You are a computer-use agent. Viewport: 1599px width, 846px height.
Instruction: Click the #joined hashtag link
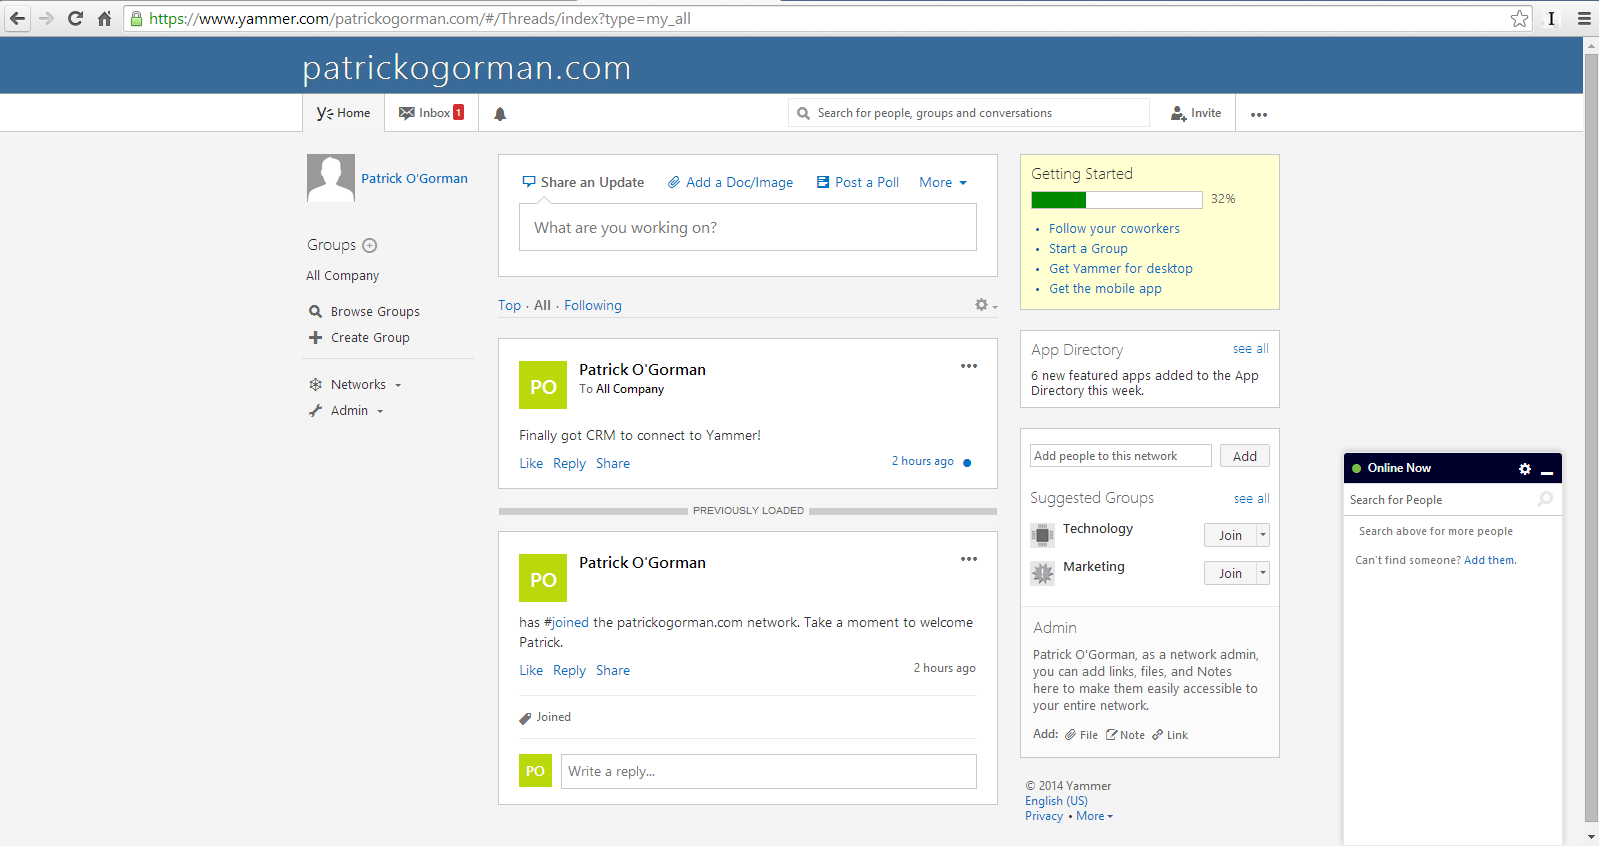pos(566,622)
